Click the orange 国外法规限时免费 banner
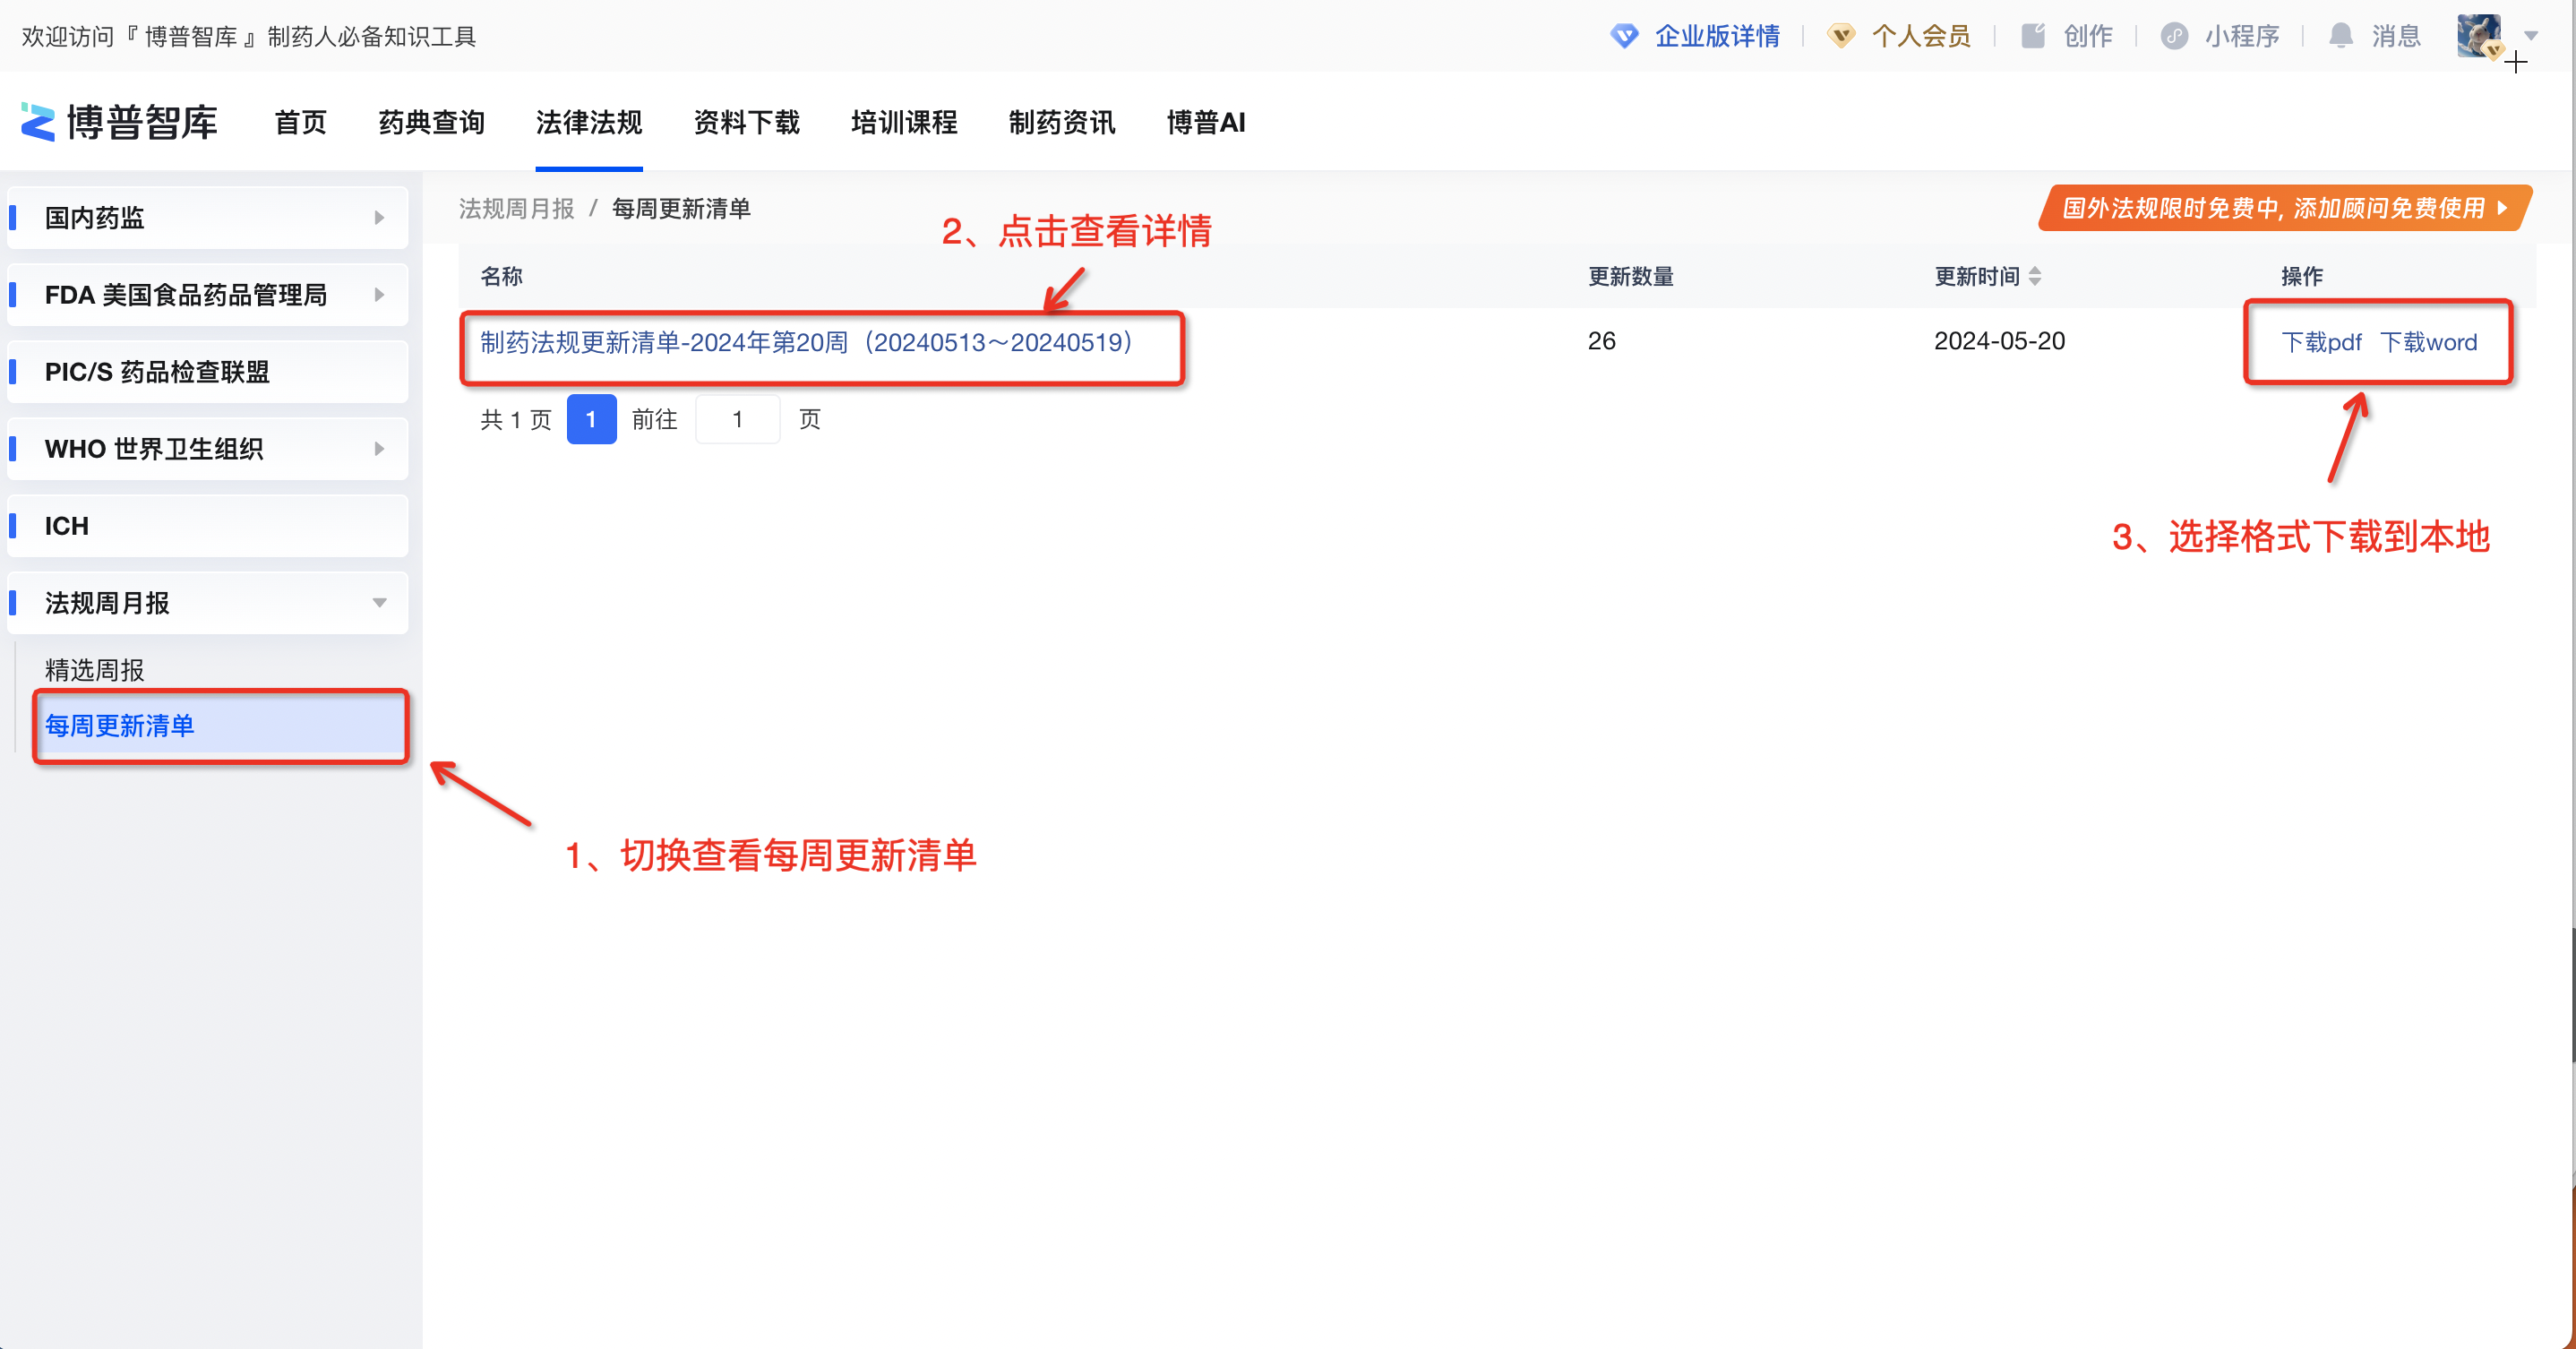Image resolution: width=2576 pixels, height=1349 pixels. point(2284,207)
